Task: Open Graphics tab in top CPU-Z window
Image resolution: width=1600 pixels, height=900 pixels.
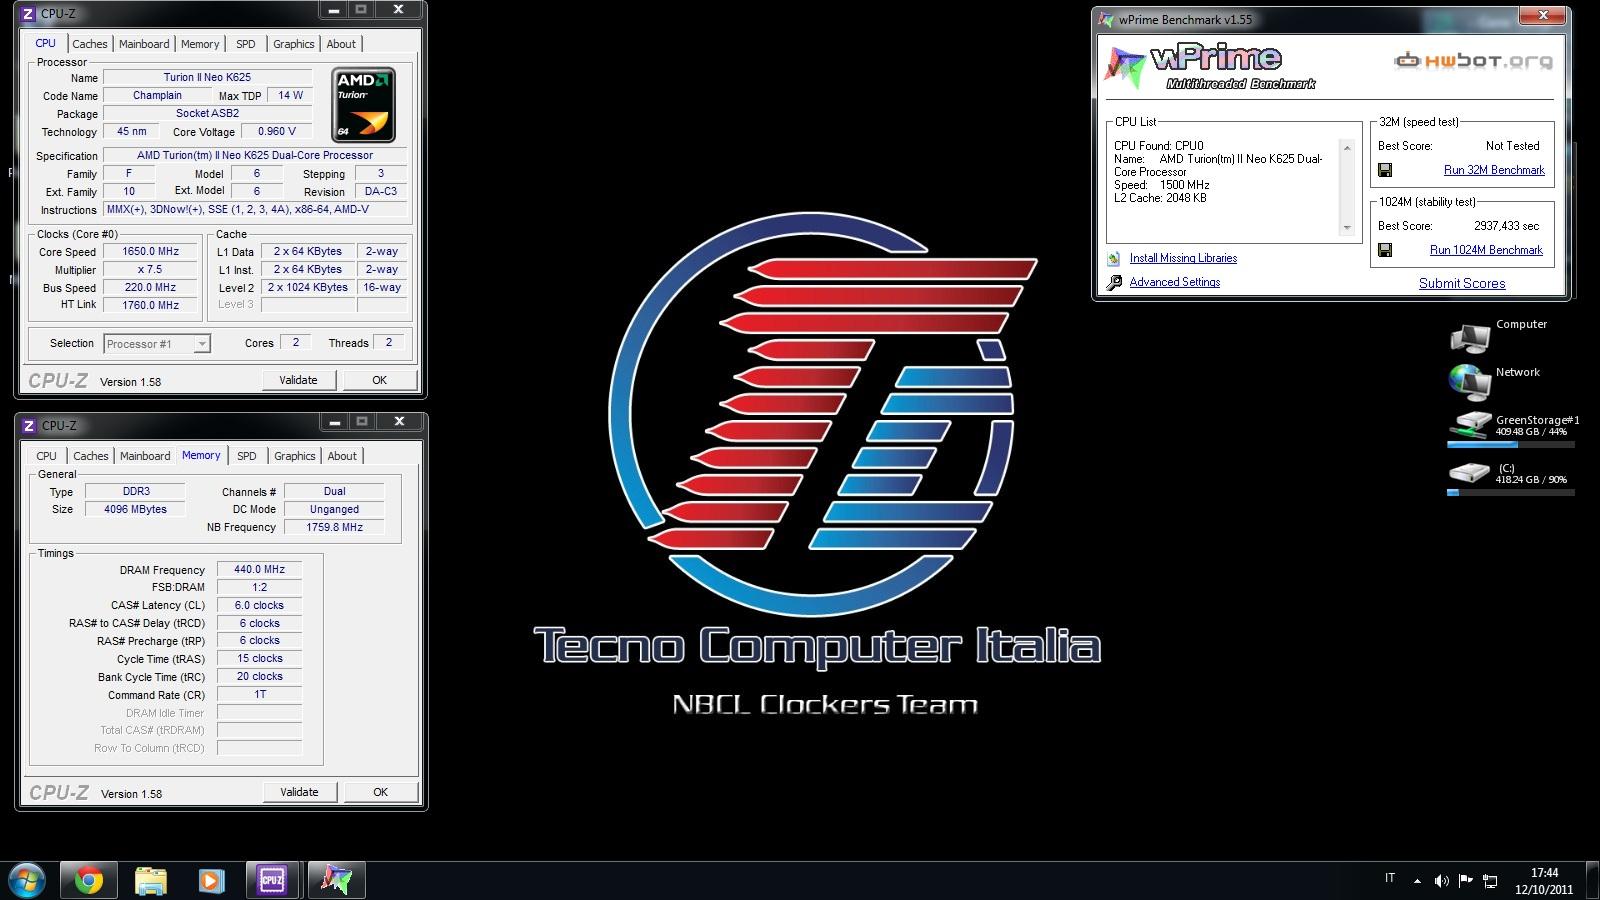Action: tap(294, 44)
